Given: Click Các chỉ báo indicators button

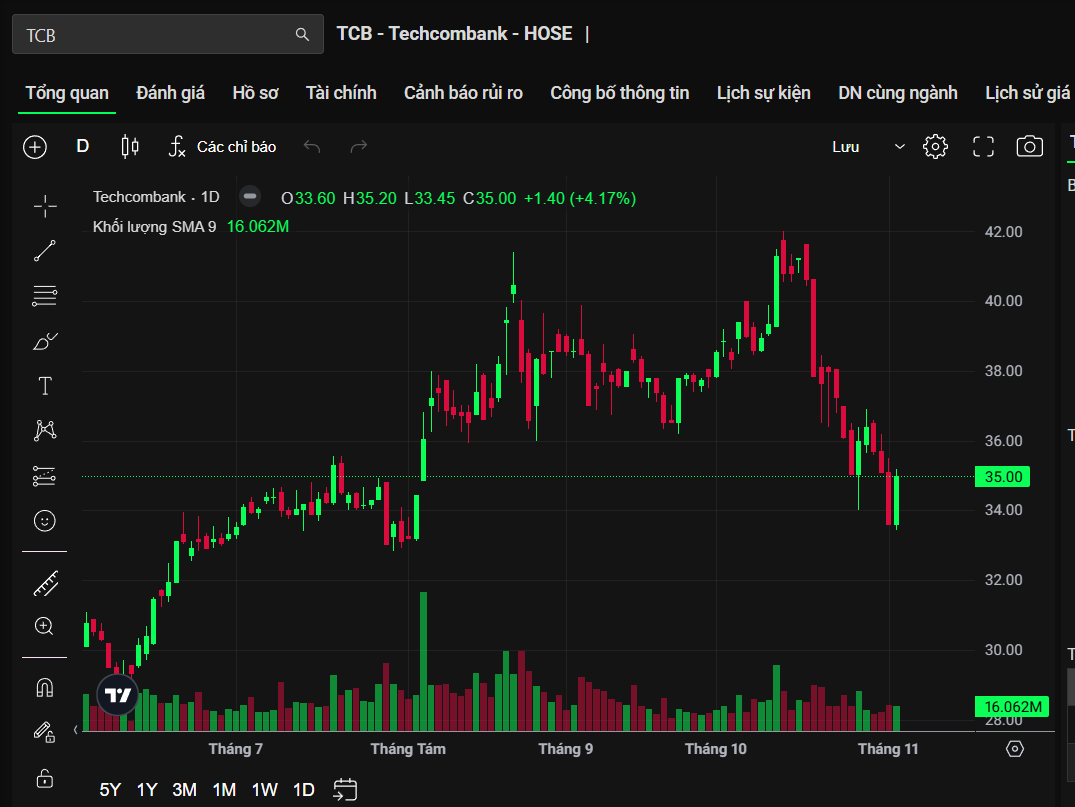Looking at the screenshot, I should pyautogui.click(x=222, y=147).
